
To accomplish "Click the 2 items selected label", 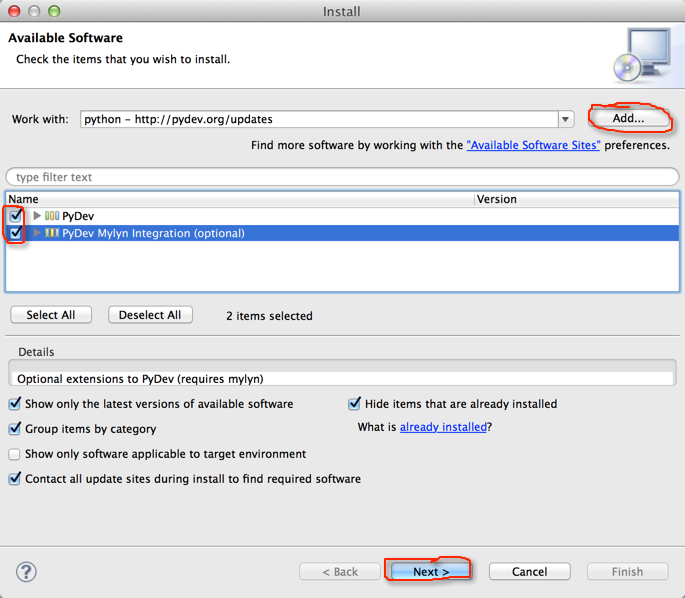I will (x=269, y=316).
